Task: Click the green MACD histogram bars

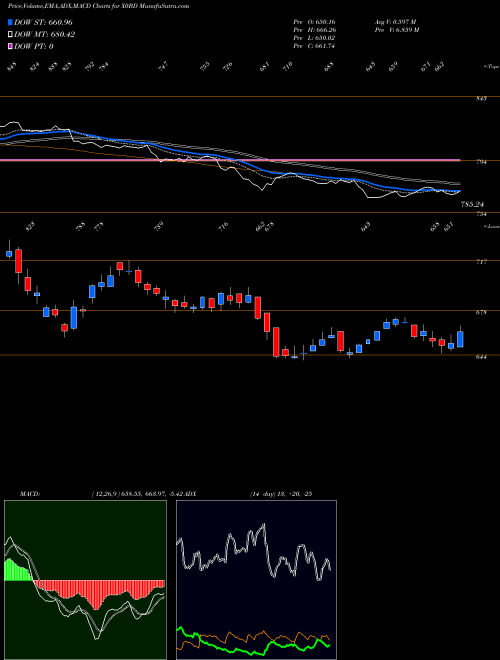Action: tap(18, 571)
